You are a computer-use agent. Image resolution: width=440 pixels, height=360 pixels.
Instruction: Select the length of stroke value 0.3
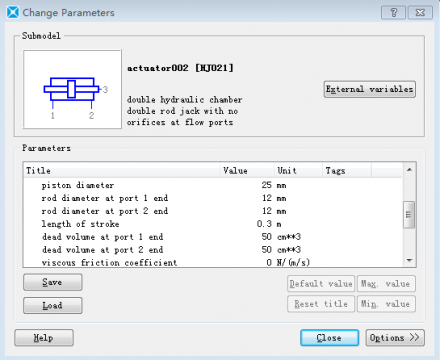pyautogui.click(x=264, y=224)
